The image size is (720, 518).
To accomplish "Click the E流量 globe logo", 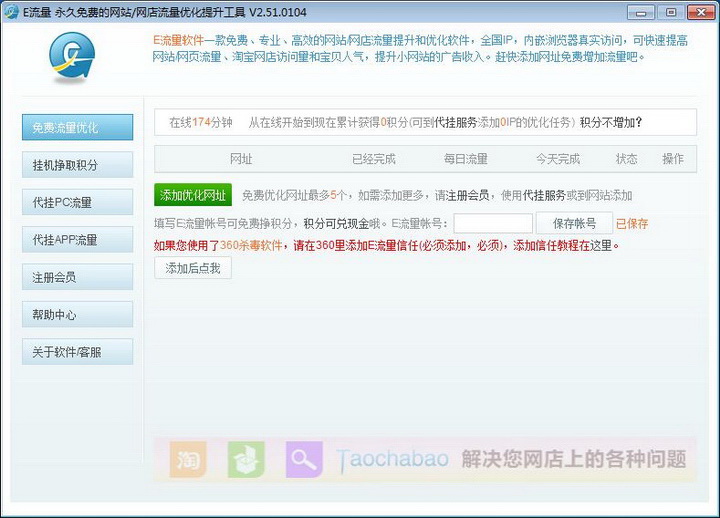I will tap(72, 57).
